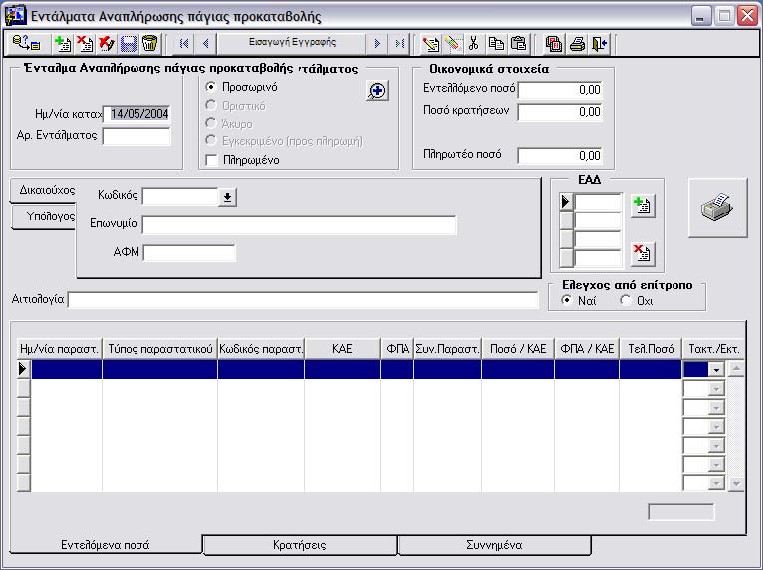Click the Υπόλογος tab button
This screenshot has height=570, width=763.
click(44, 217)
